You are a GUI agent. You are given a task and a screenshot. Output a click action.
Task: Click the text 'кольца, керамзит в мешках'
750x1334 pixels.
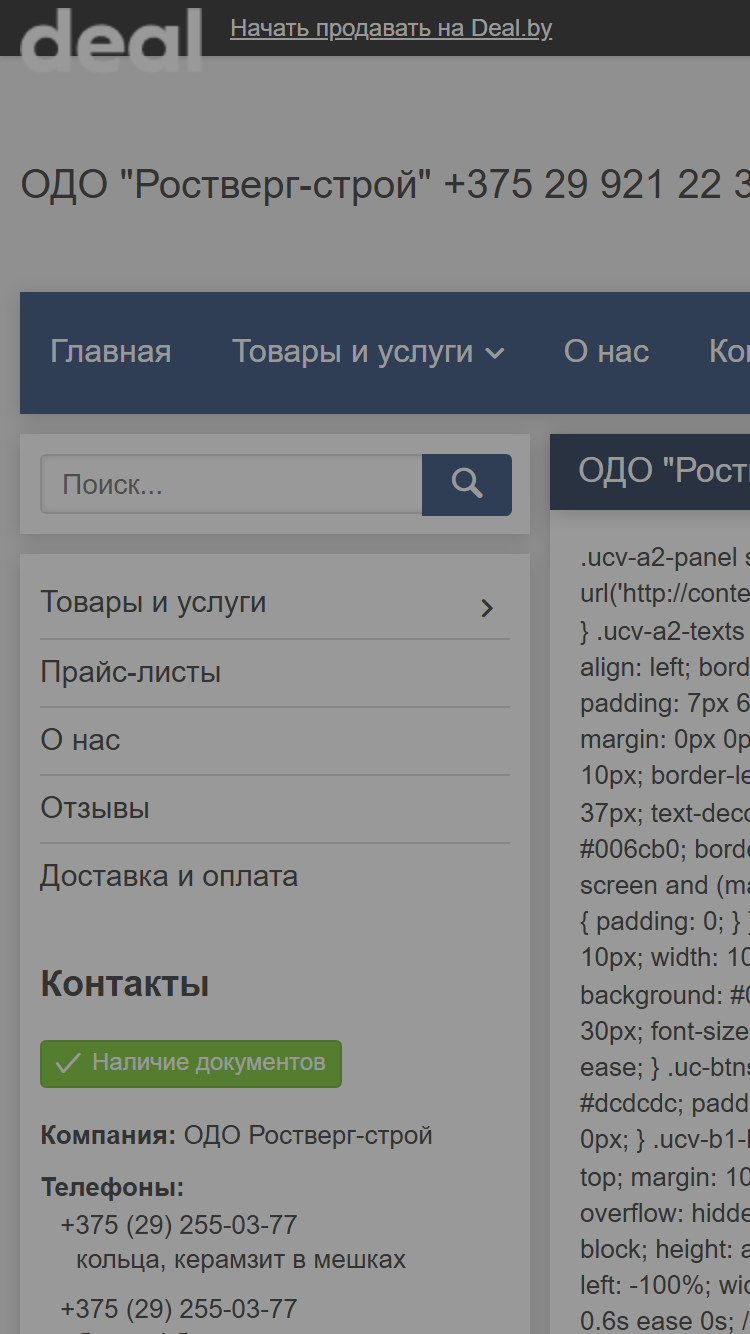click(241, 1259)
